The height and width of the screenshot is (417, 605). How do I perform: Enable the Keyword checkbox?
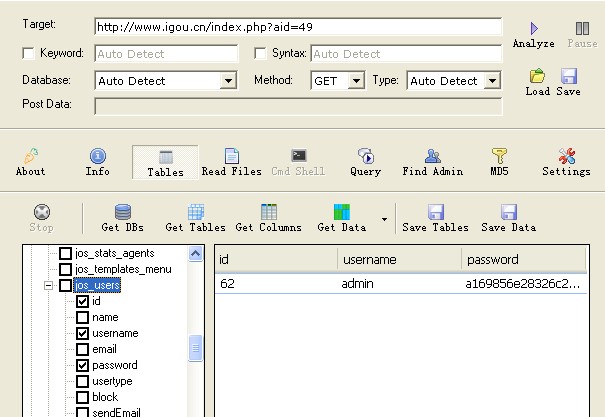click(29, 53)
